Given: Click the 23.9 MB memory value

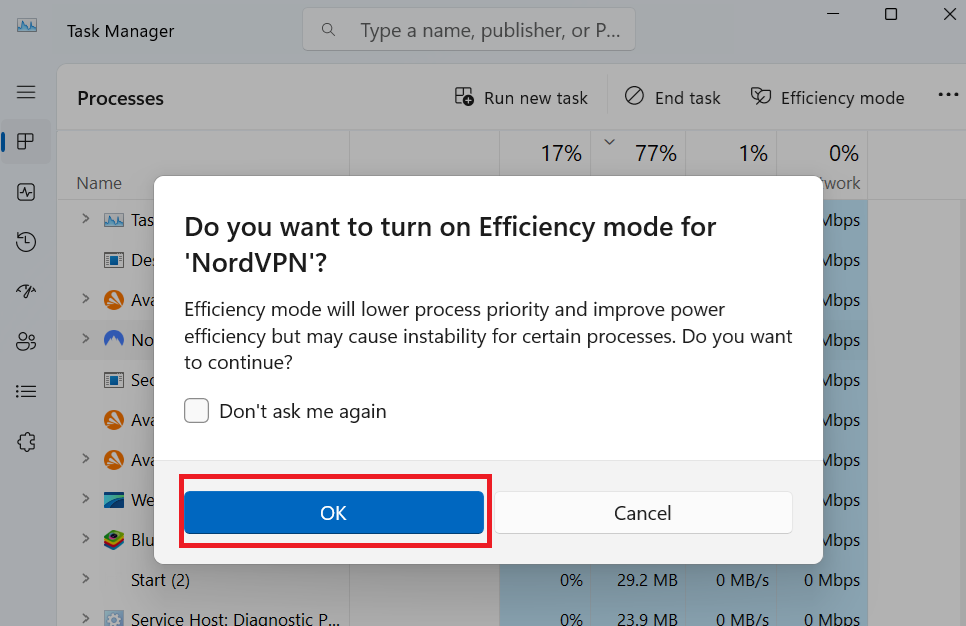Looking at the screenshot, I should pyautogui.click(x=647, y=618).
